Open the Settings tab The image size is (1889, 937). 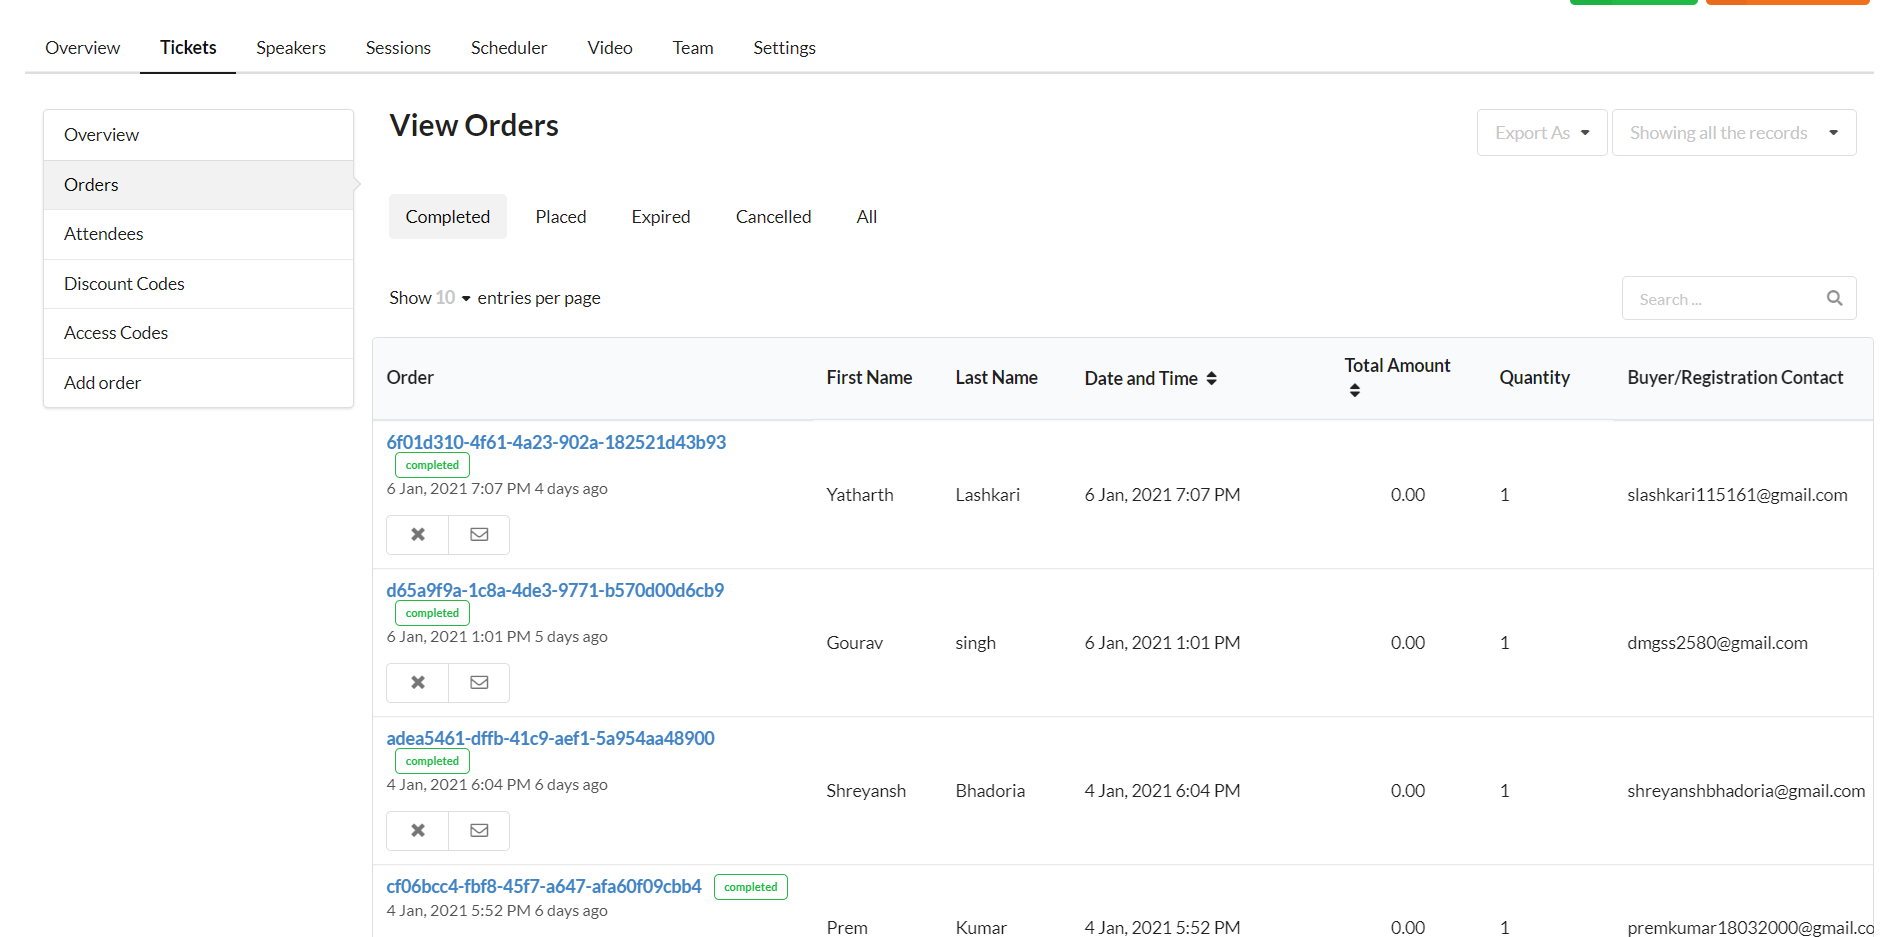[x=784, y=48]
